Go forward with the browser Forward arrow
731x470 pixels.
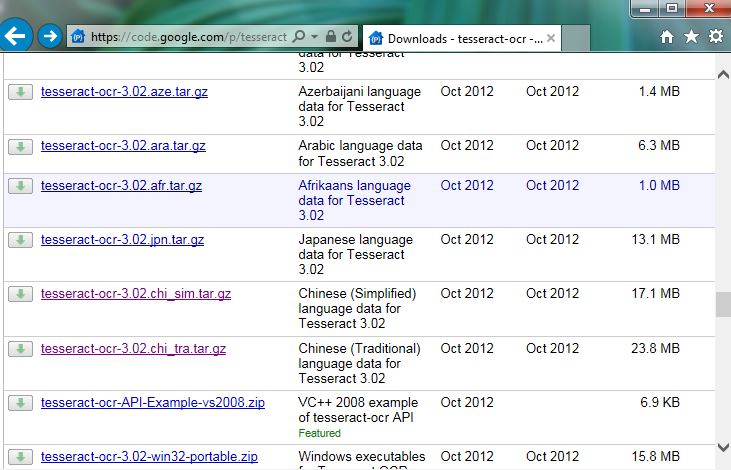50,36
